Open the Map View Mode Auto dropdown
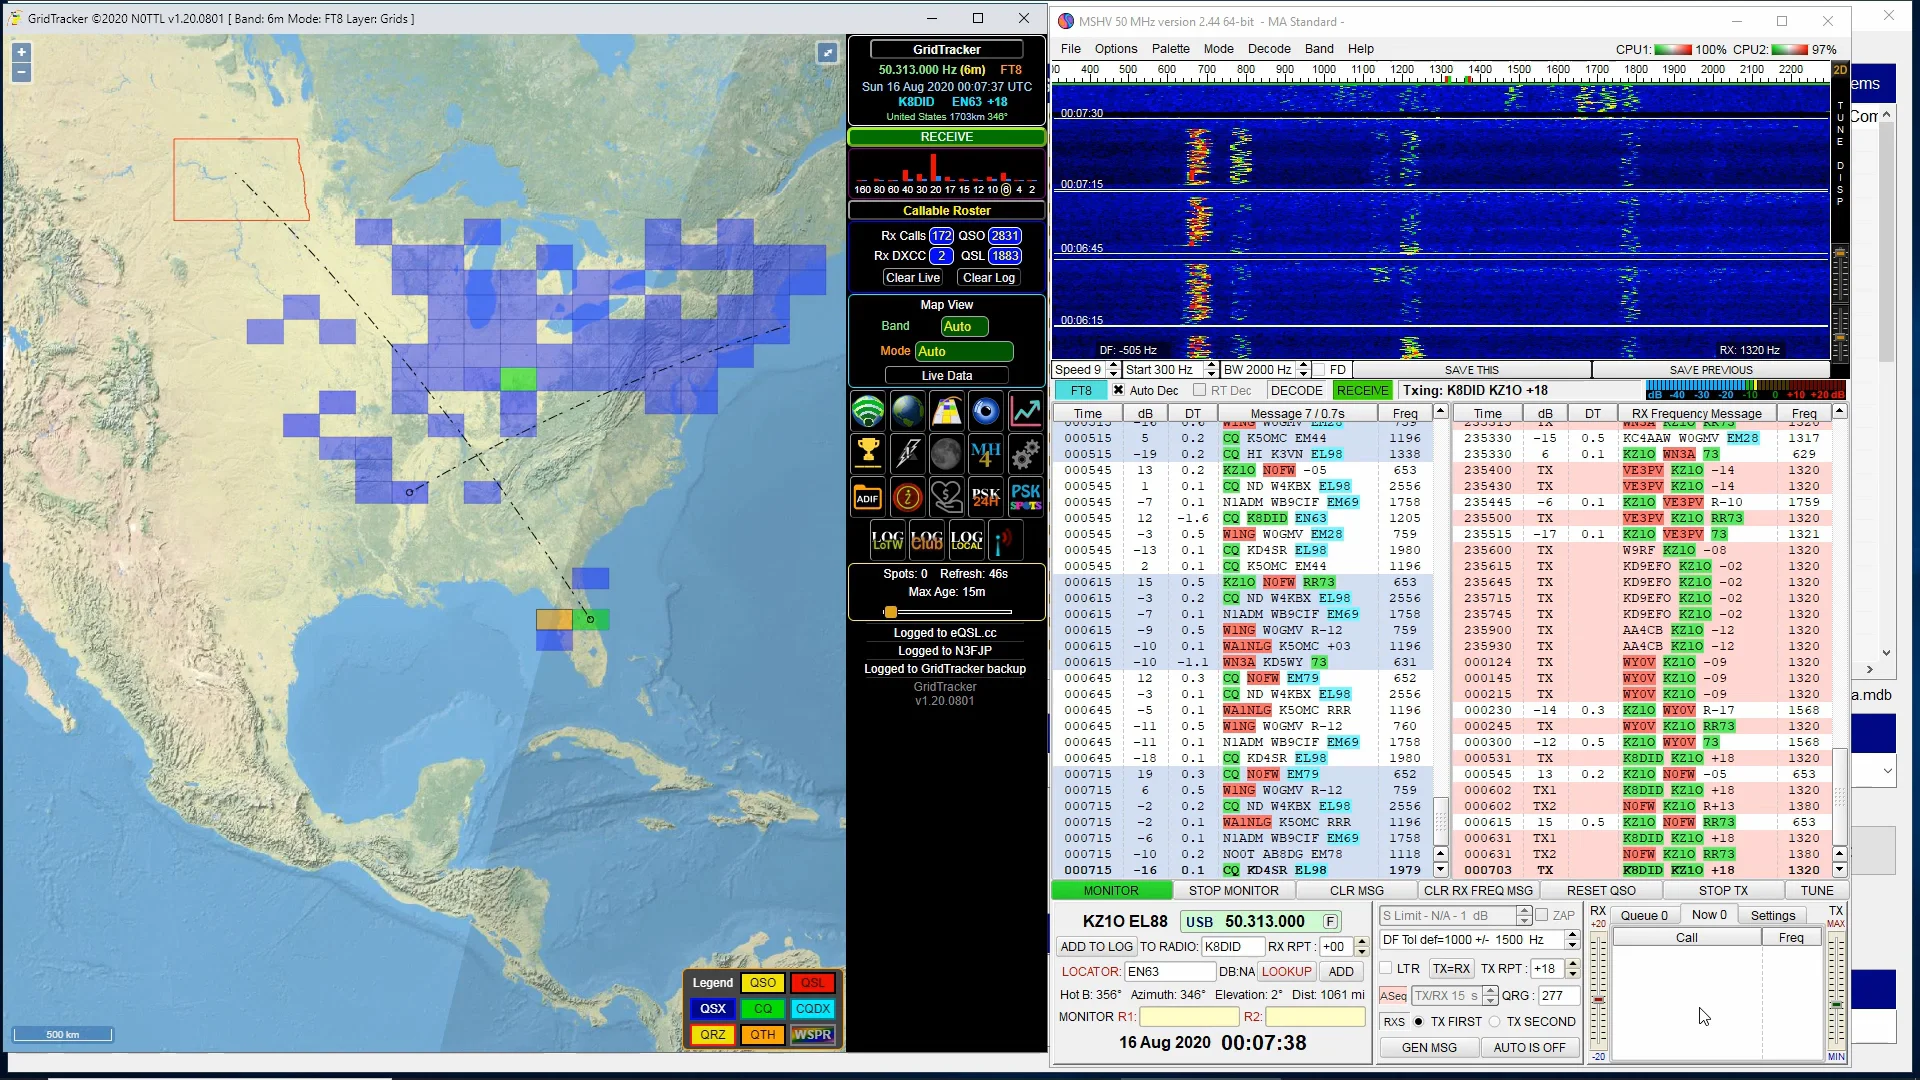Screen dimensions: 1920x1080 [964, 352]
